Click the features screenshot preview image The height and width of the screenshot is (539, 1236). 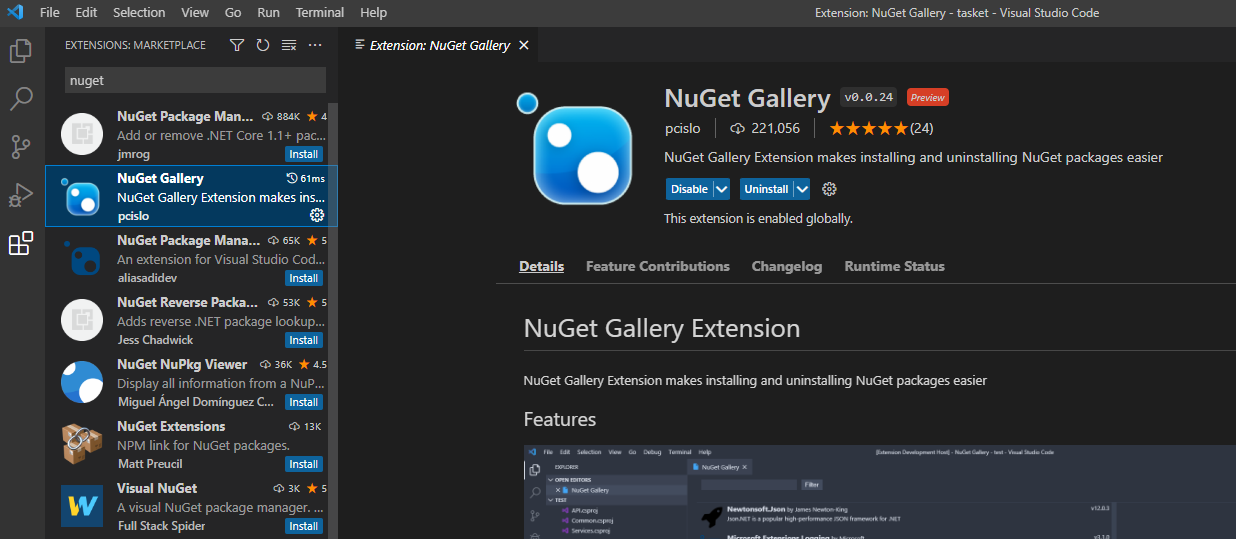point(880,492)
